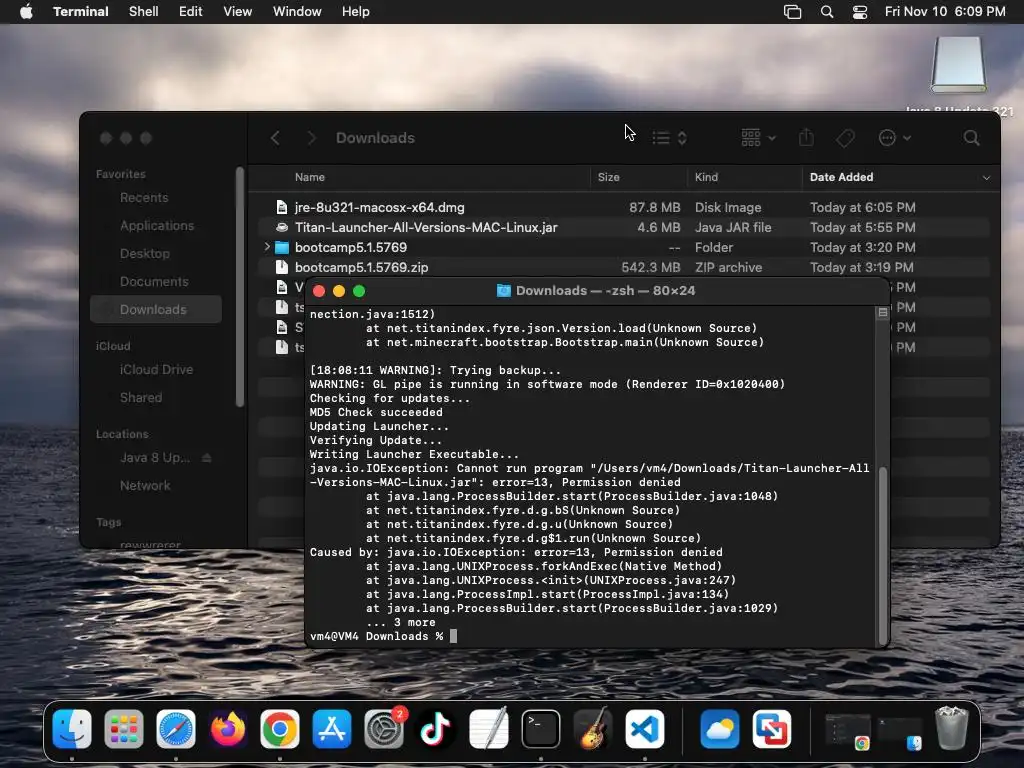Open the red-blue arrows app in Dock
The height and width of the screenshot is (768, 1024).
click(771, 728)
